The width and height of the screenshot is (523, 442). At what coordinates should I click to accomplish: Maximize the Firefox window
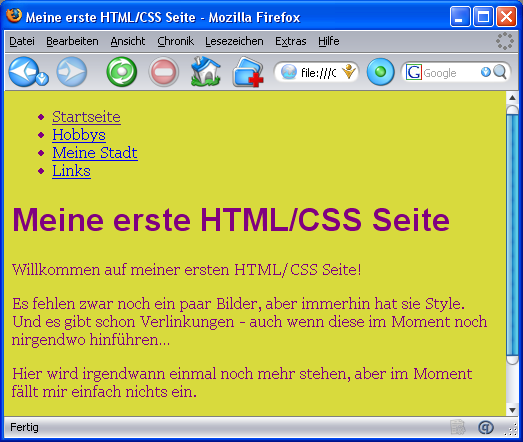point(483,16)
